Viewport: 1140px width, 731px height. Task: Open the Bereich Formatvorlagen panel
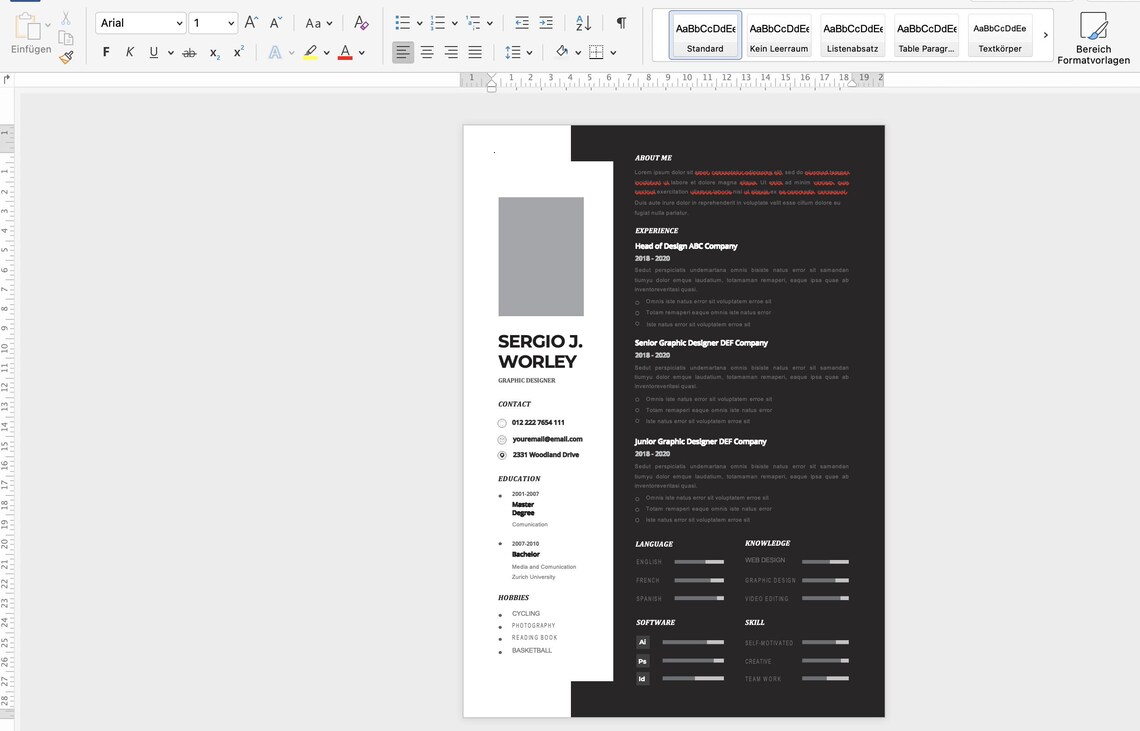click(1093, 37)
